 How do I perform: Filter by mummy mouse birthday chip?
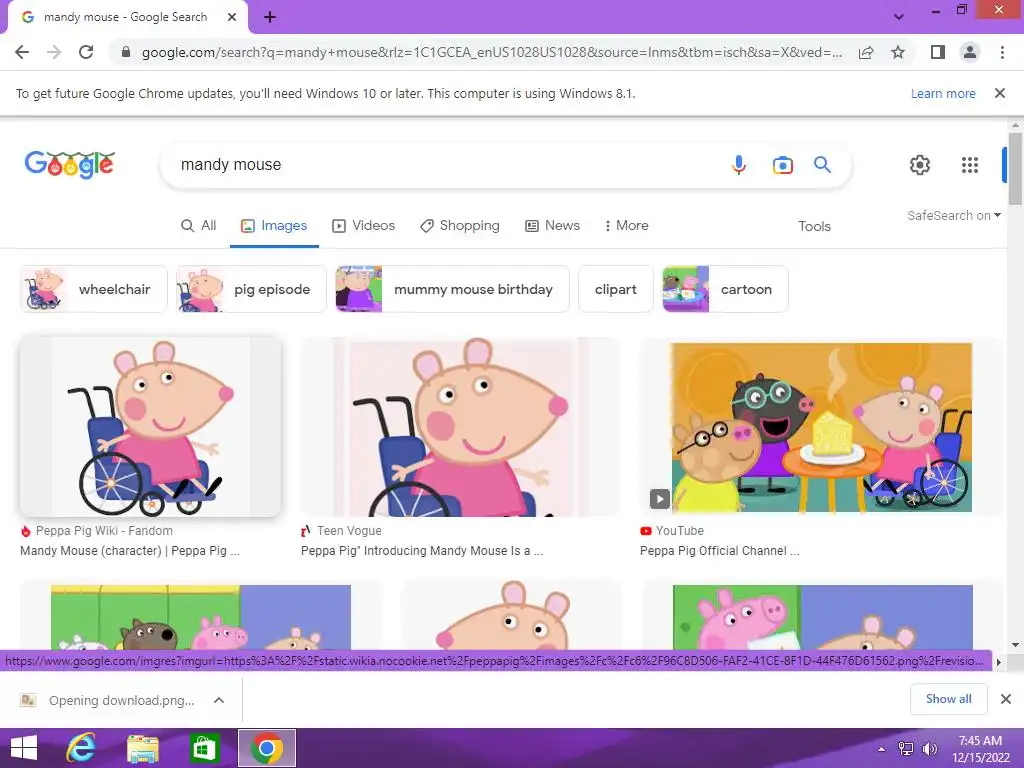452,289
